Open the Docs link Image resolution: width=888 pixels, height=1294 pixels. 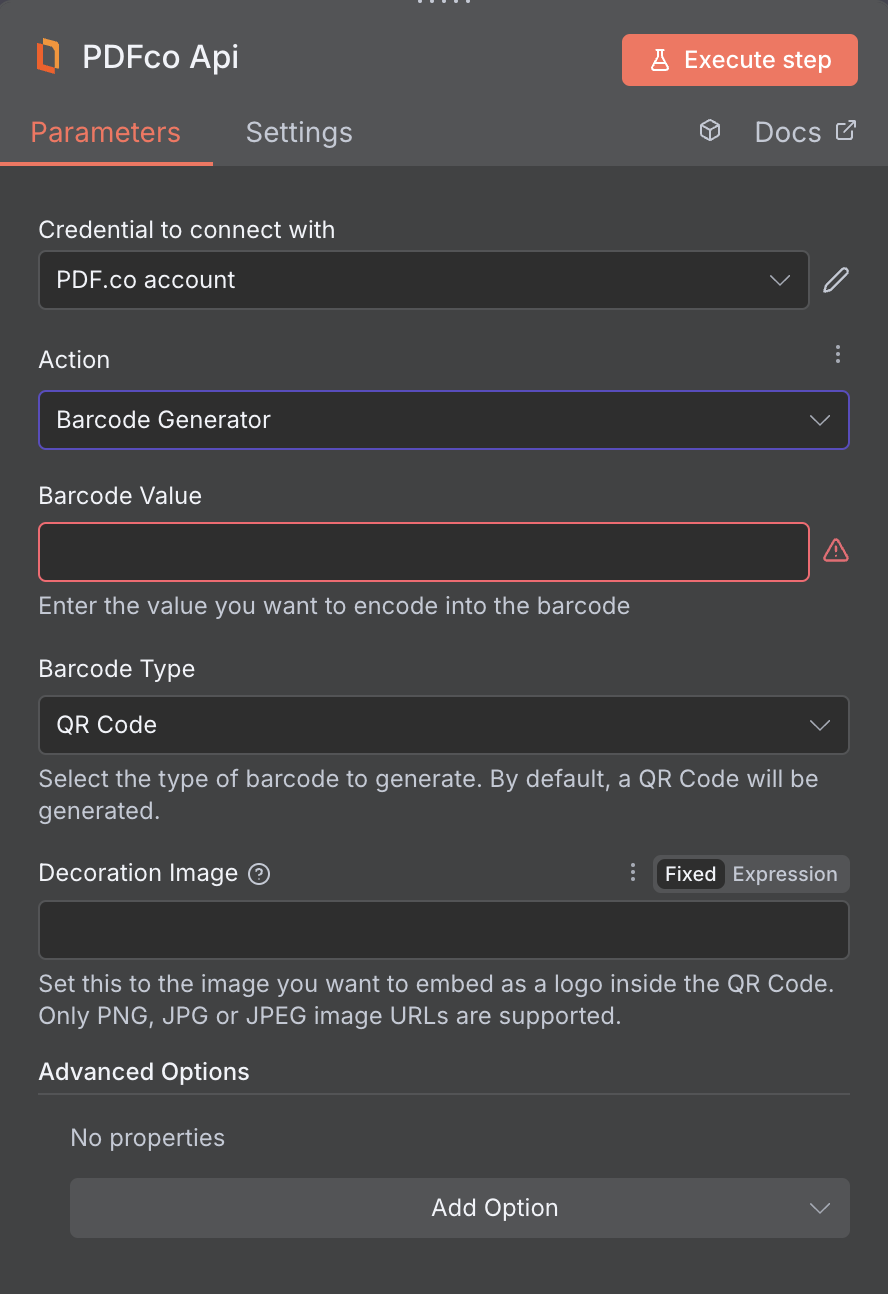(x=787, y=131)
